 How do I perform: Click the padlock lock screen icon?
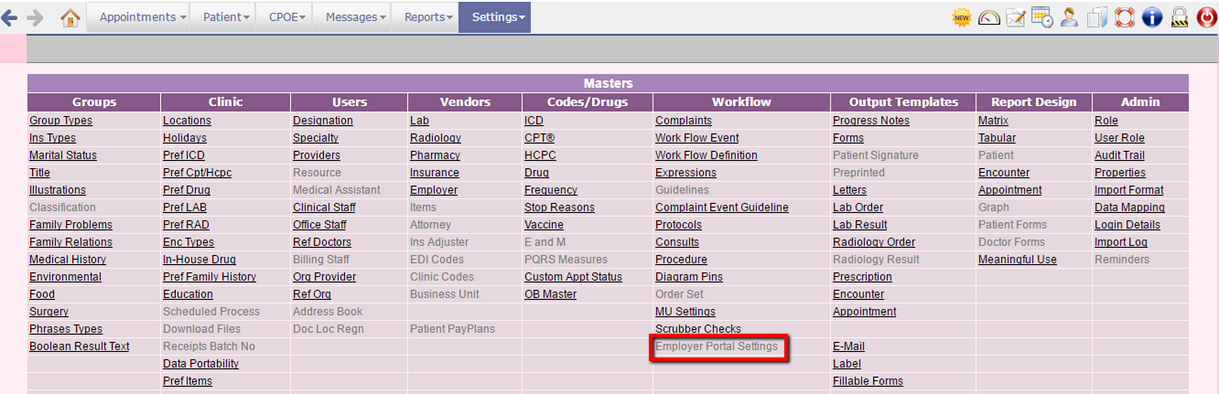(x=1178, y=17)
